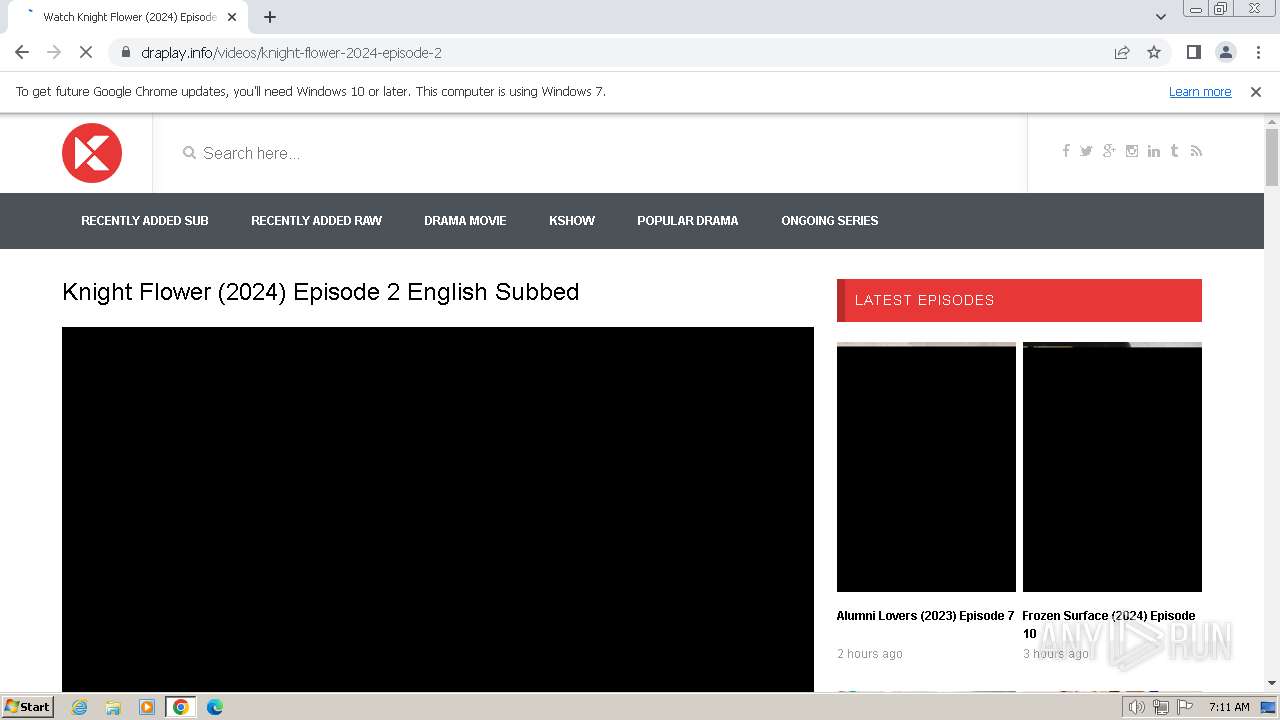Screen dimensions: 1280x720
Task: Click the taskbar clock showing 7:11 AM
Action: point(1229,707)
